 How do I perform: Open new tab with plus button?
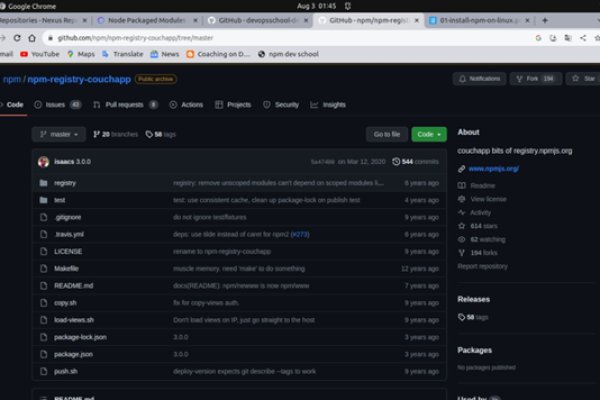545,20
